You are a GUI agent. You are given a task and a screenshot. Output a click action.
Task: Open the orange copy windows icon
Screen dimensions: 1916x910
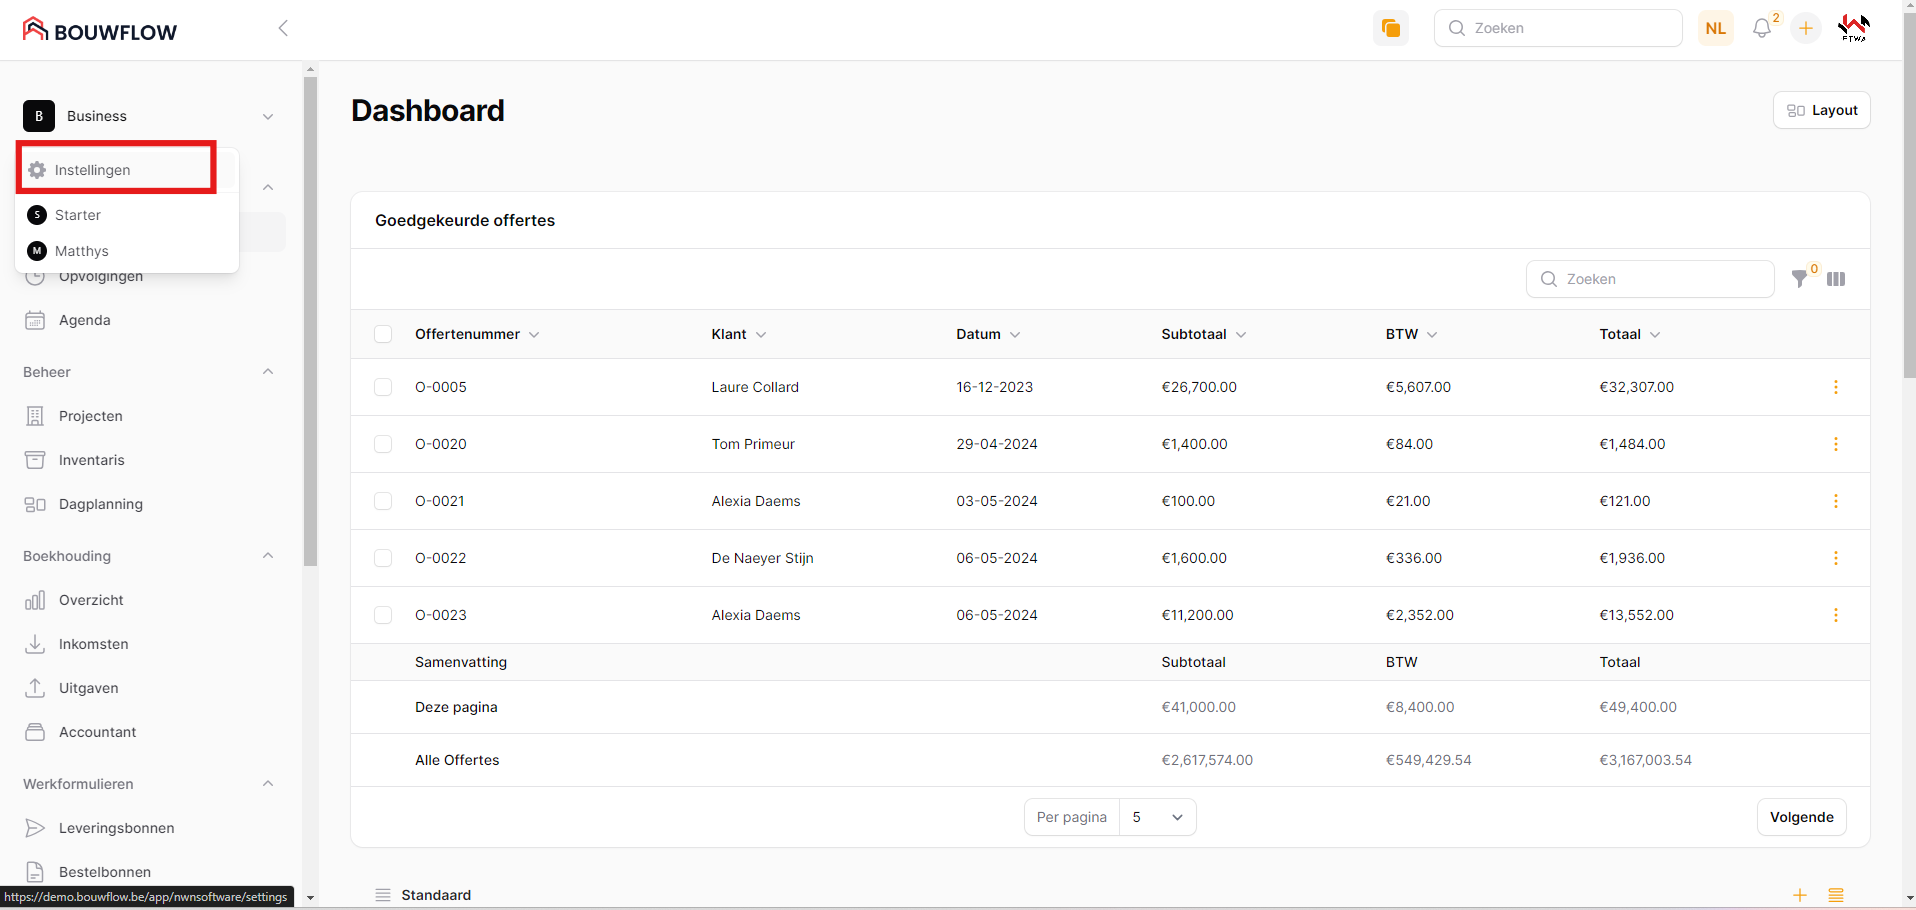[1390, 28]
